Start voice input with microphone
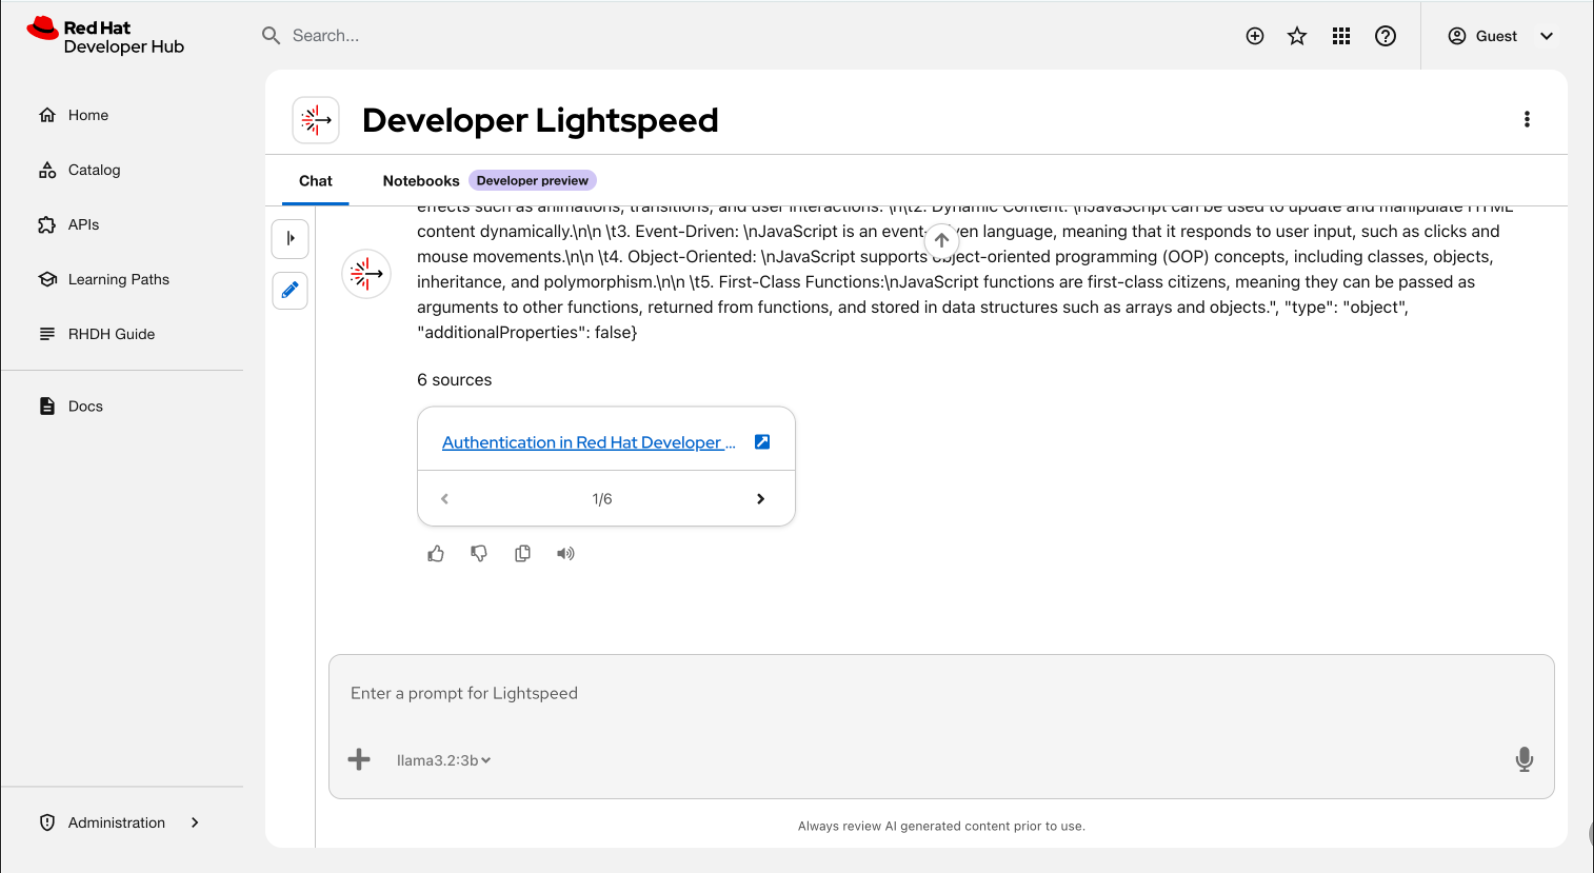 click(x=1524, y=760)
